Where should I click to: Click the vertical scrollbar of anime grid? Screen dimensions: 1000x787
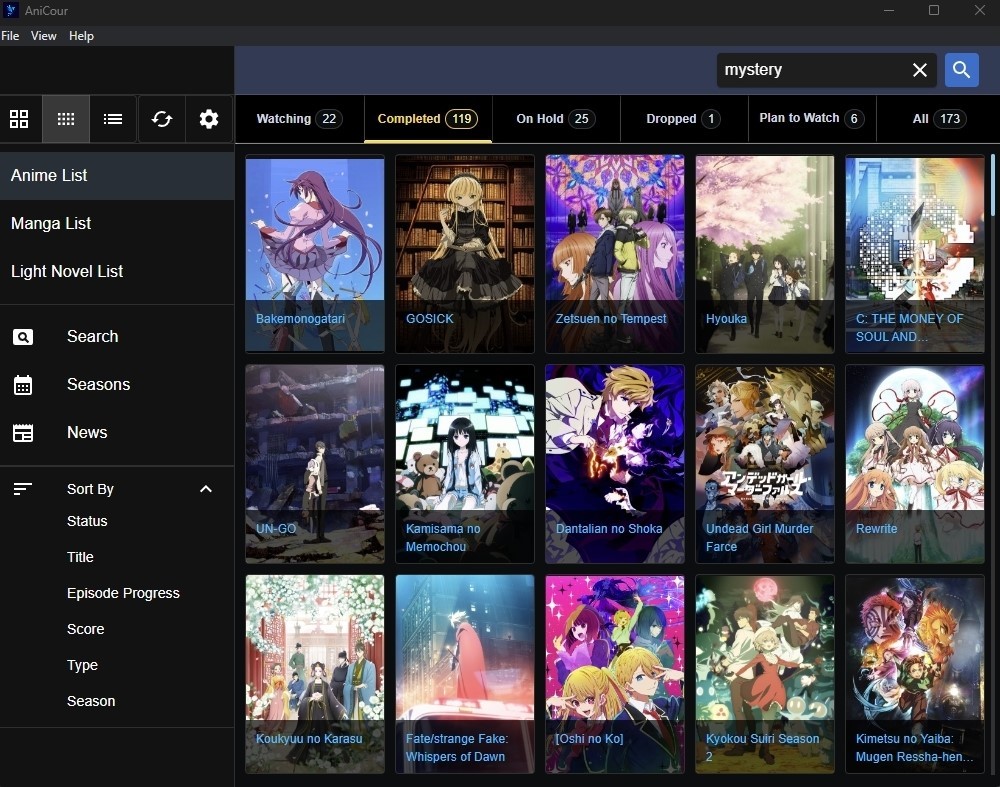(992, 185)
